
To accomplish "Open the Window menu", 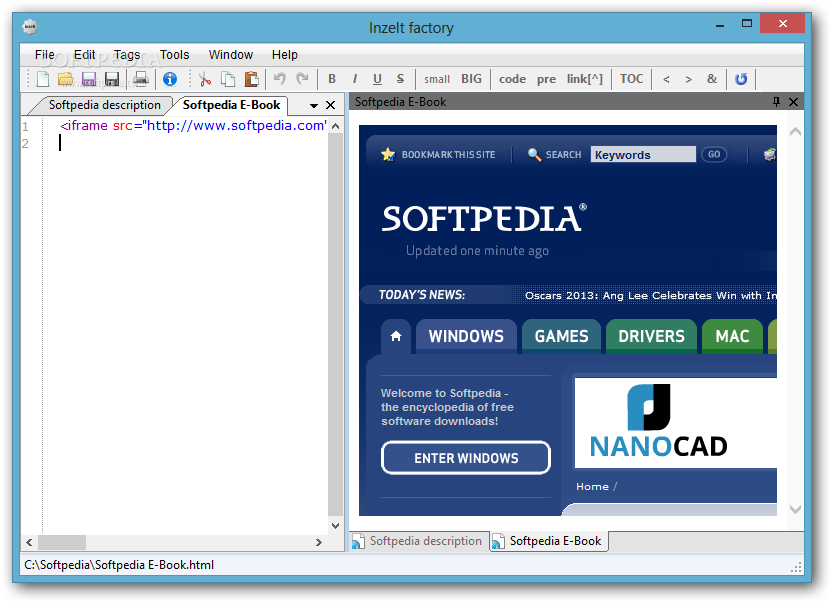I will pyautogui.click(x=231, y=55).
